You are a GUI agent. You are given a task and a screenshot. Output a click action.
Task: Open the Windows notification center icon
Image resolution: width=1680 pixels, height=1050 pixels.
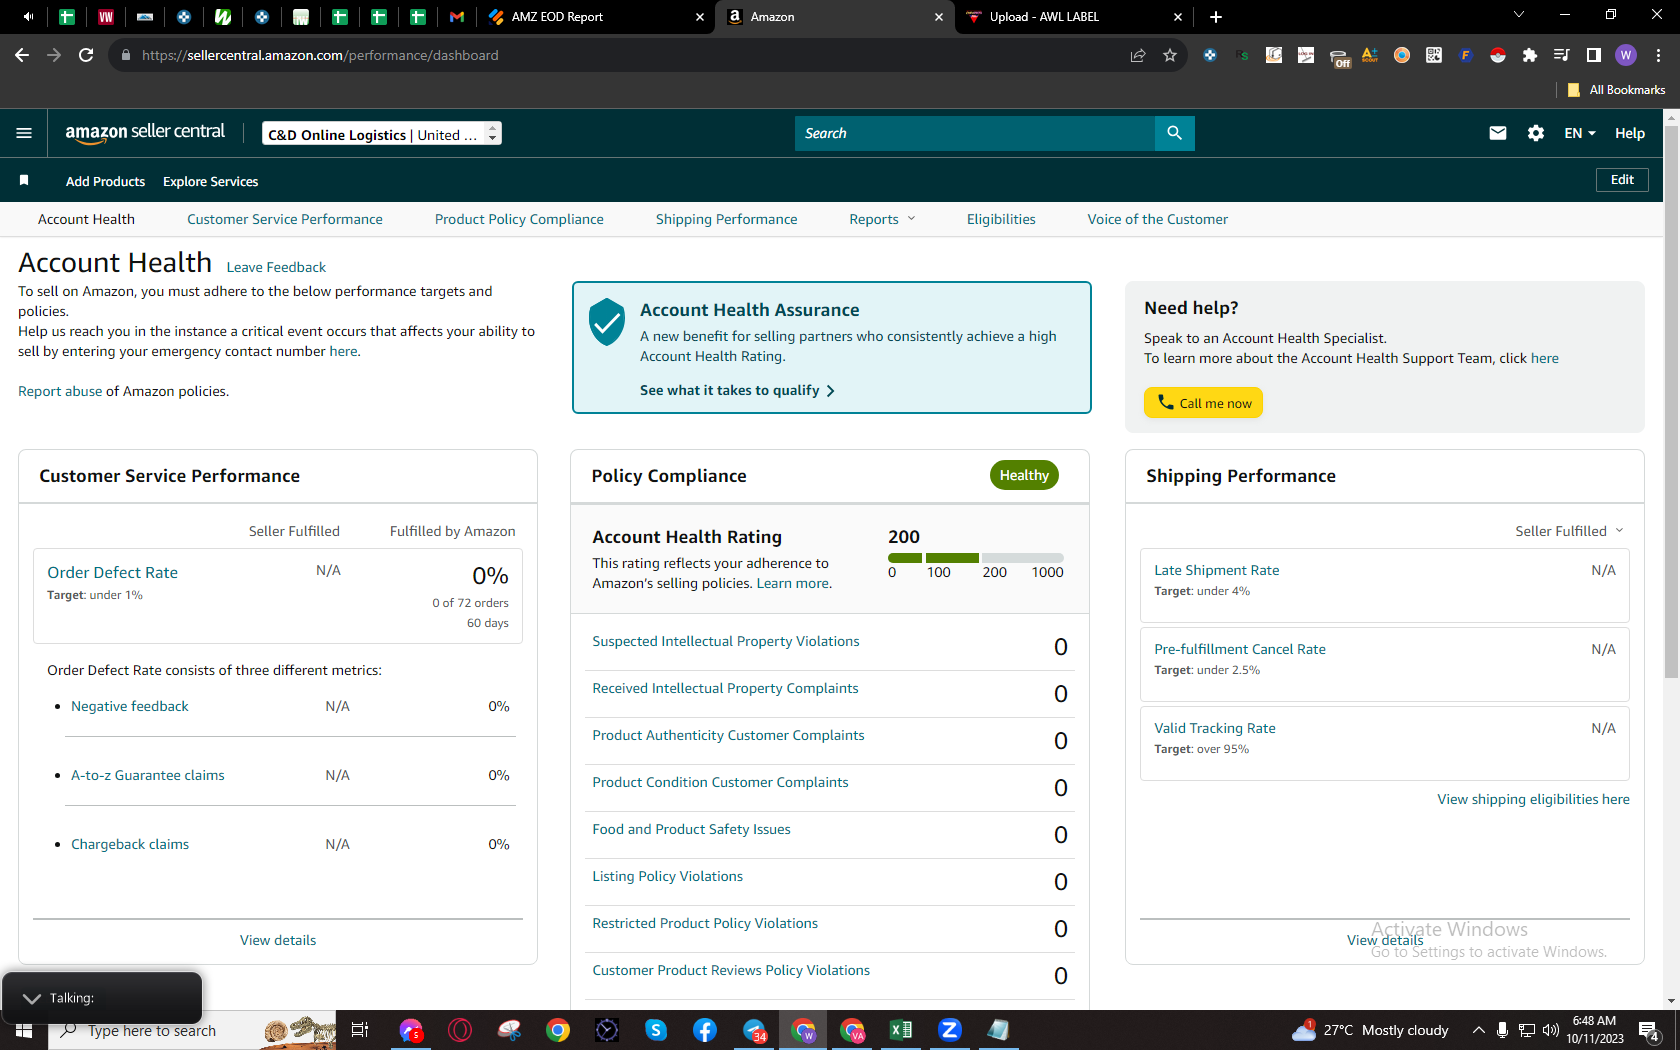(x=1649, y=1030)
